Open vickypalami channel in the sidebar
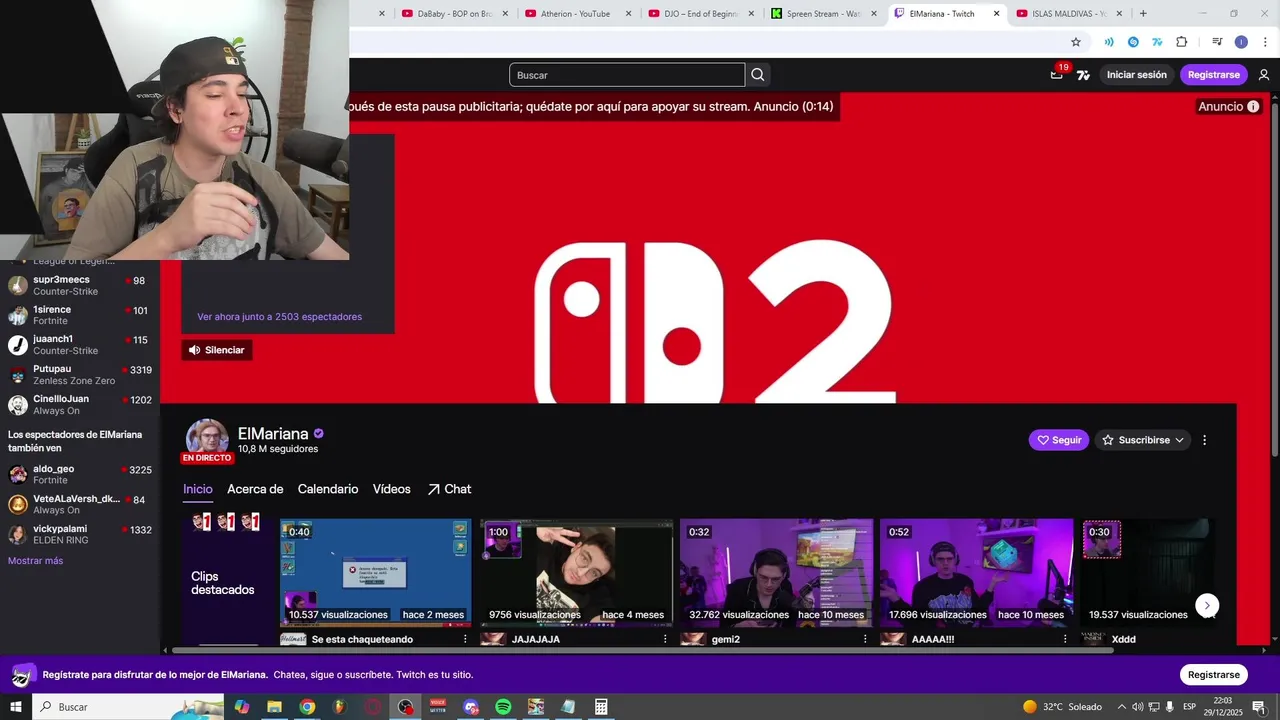1280x720 pixels. [x=80, y=534]
